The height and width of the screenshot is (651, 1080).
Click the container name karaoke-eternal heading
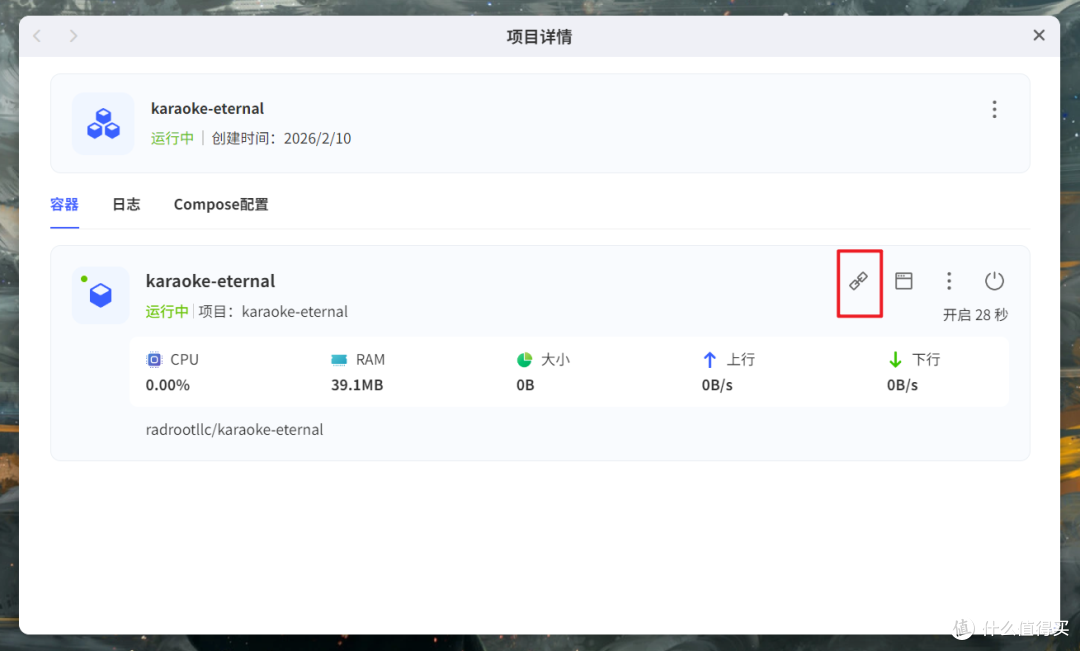point(210,281)
